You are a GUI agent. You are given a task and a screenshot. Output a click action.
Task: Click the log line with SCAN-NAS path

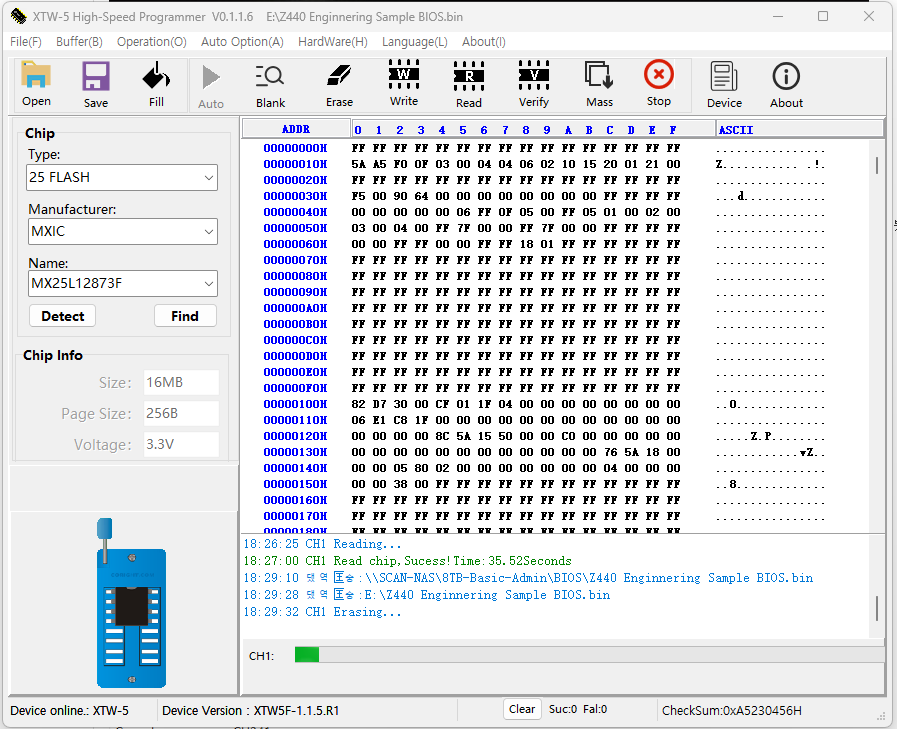coord(529,578)
